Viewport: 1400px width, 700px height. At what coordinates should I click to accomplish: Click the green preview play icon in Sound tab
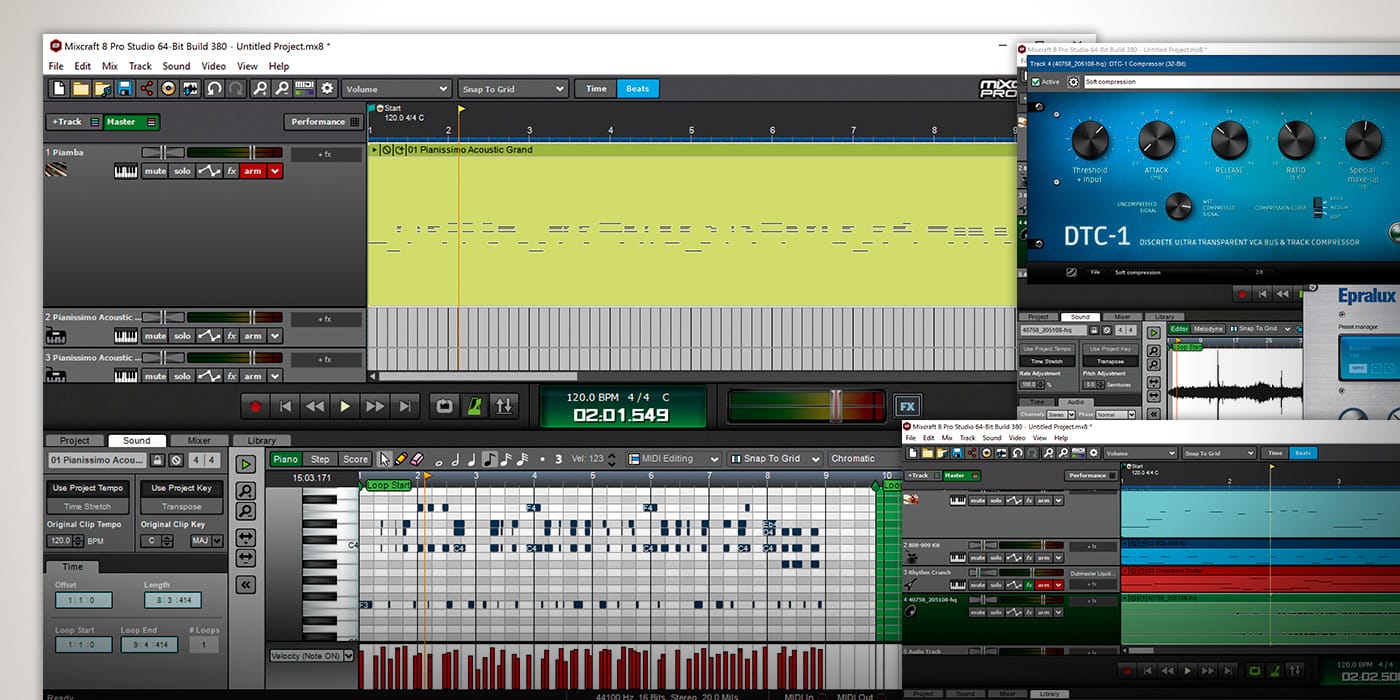245,464
